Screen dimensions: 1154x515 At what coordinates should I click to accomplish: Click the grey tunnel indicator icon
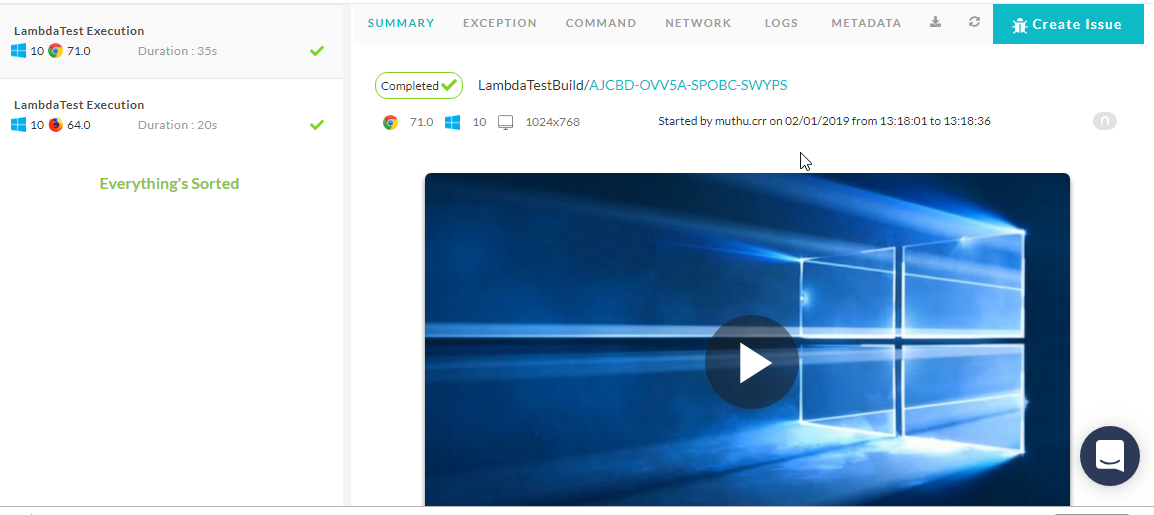tap(1105, 121)
